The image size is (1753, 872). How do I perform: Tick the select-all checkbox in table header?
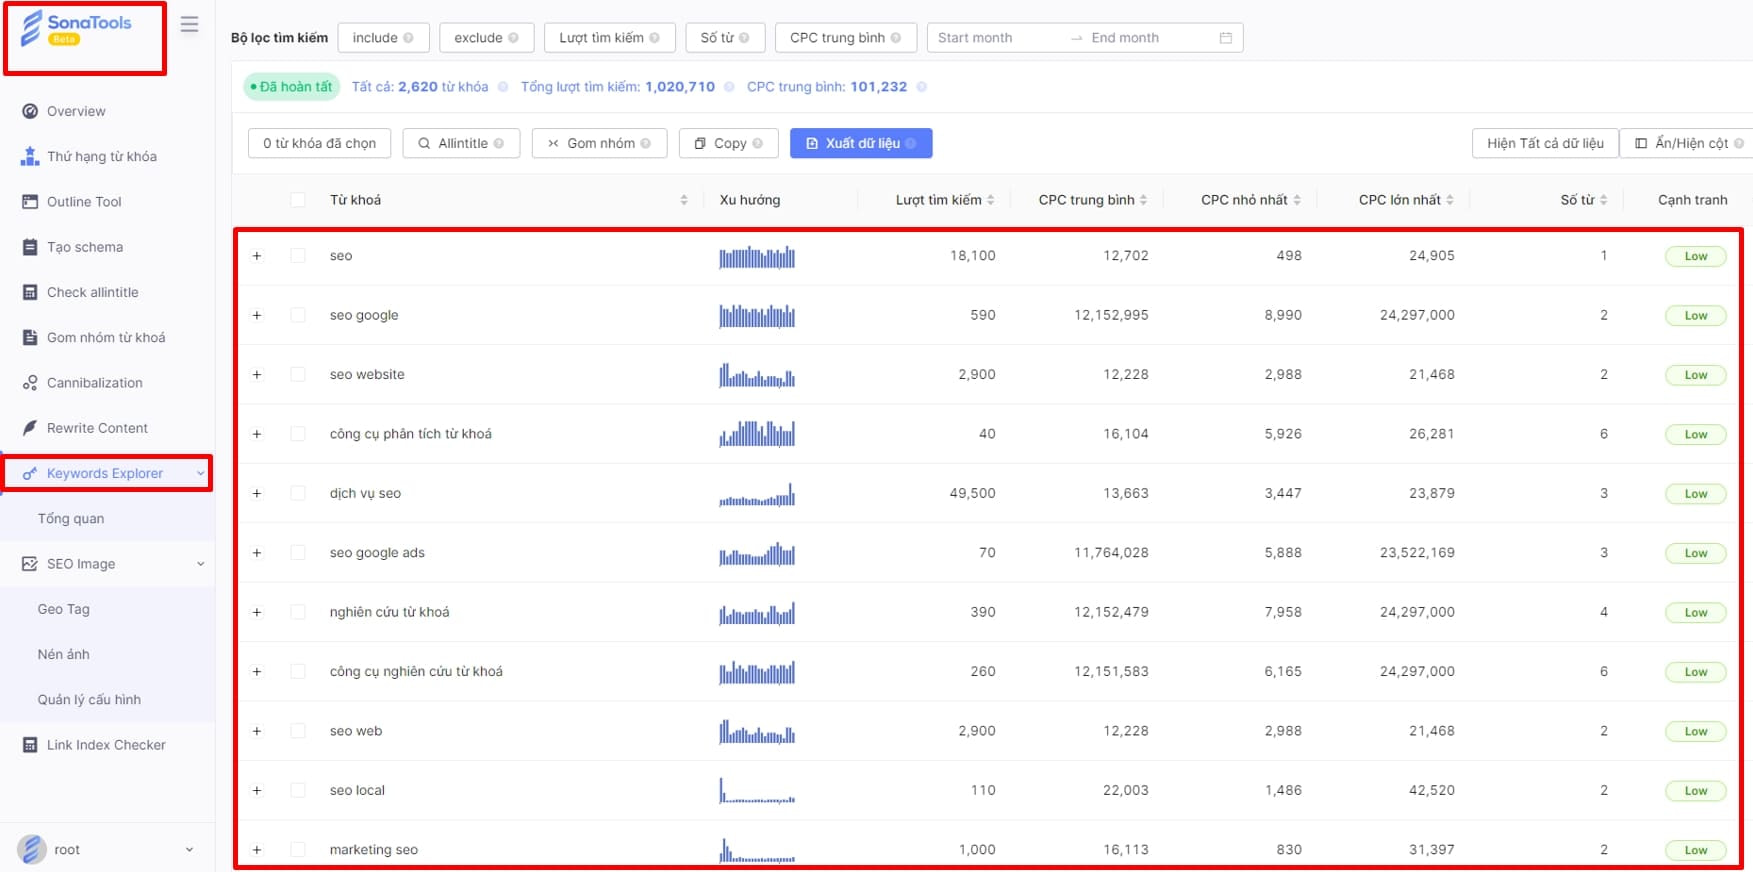[x=297, y=200]
